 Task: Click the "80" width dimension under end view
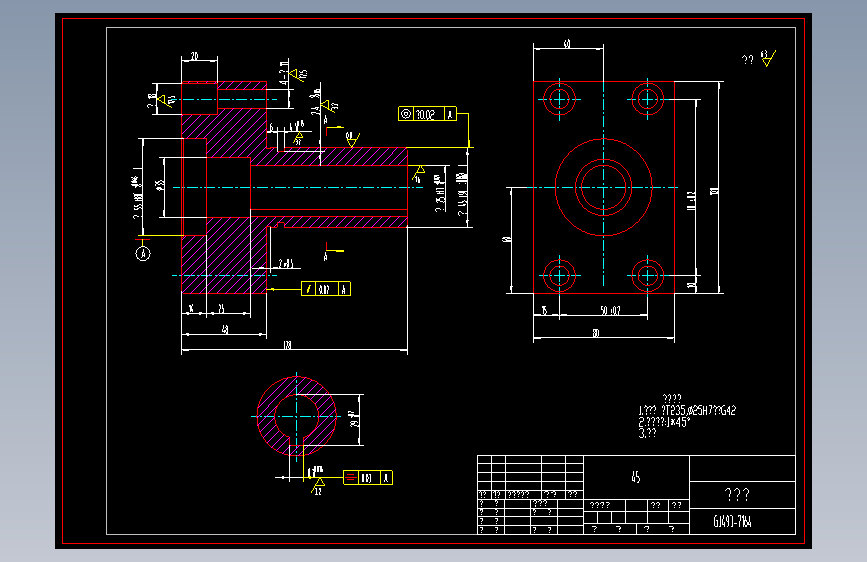coord(596,333)
